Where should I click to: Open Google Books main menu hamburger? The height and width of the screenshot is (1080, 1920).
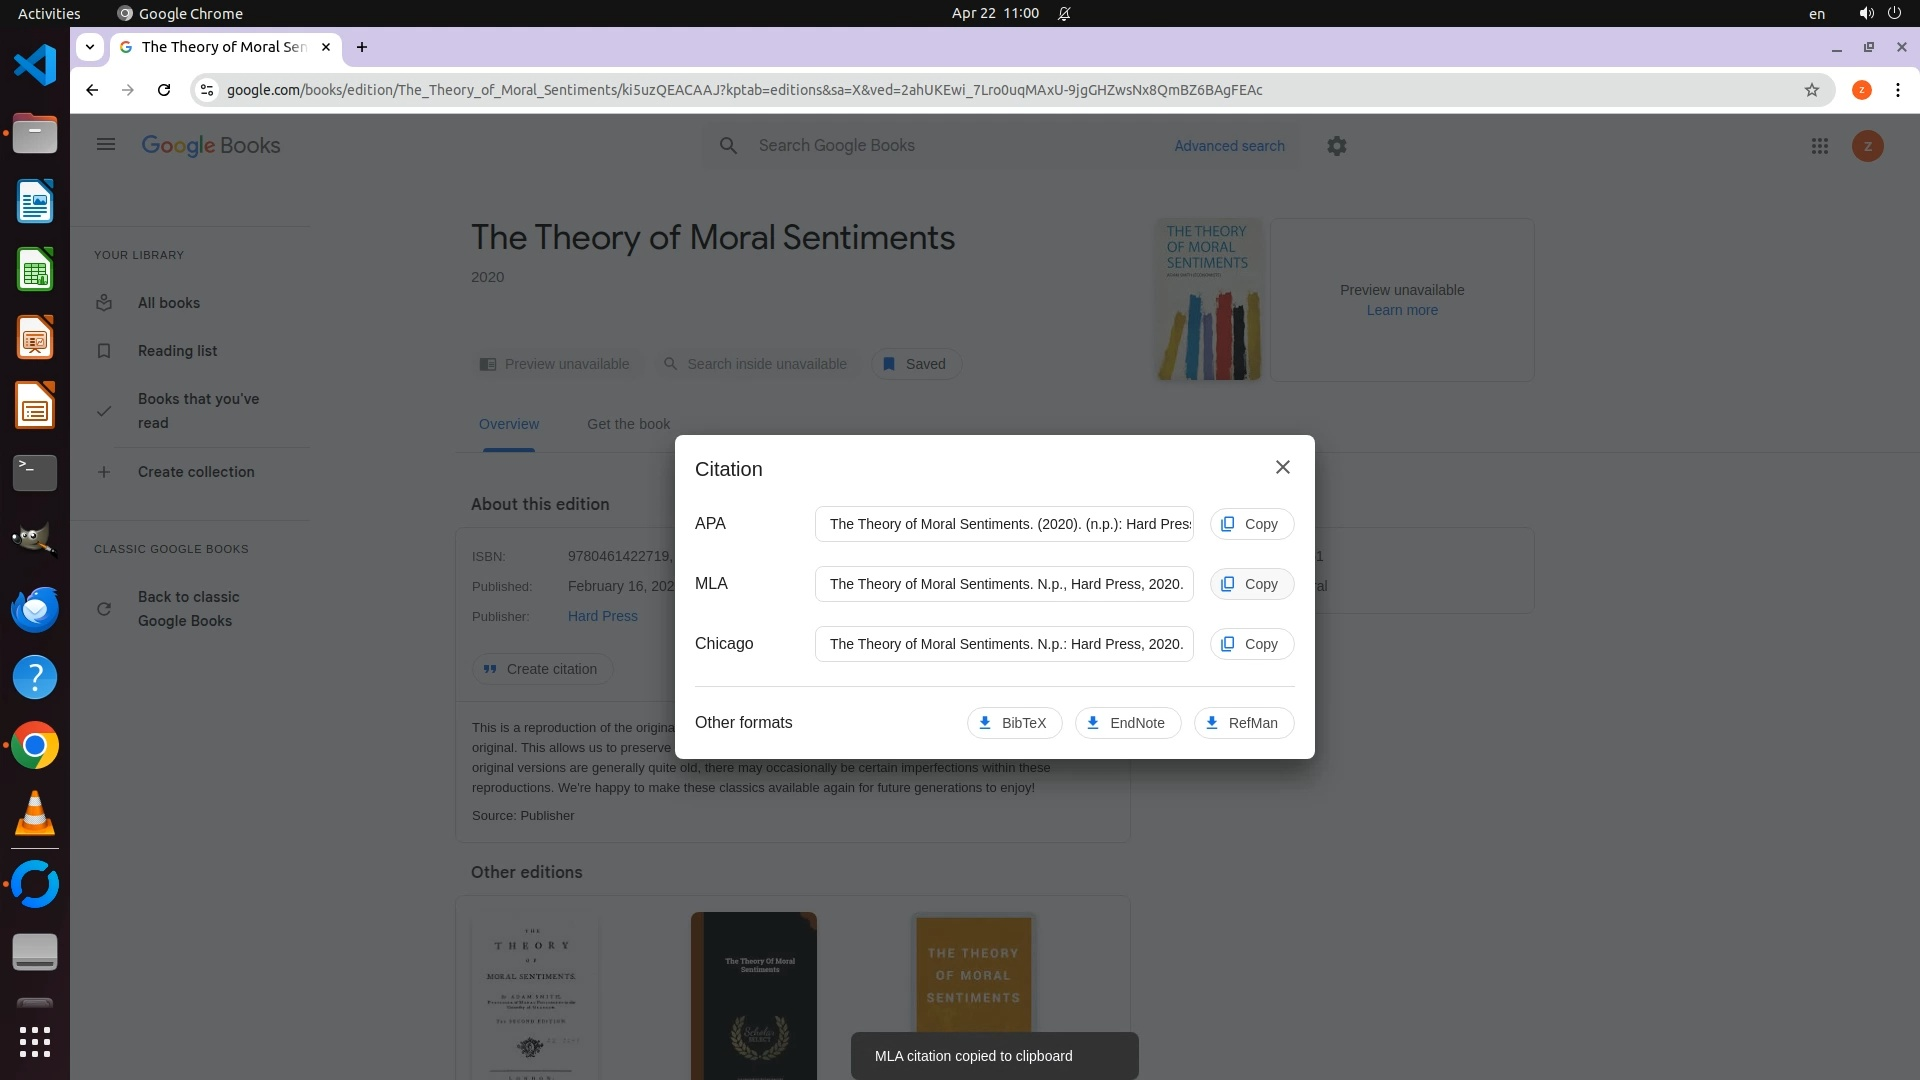106,145
